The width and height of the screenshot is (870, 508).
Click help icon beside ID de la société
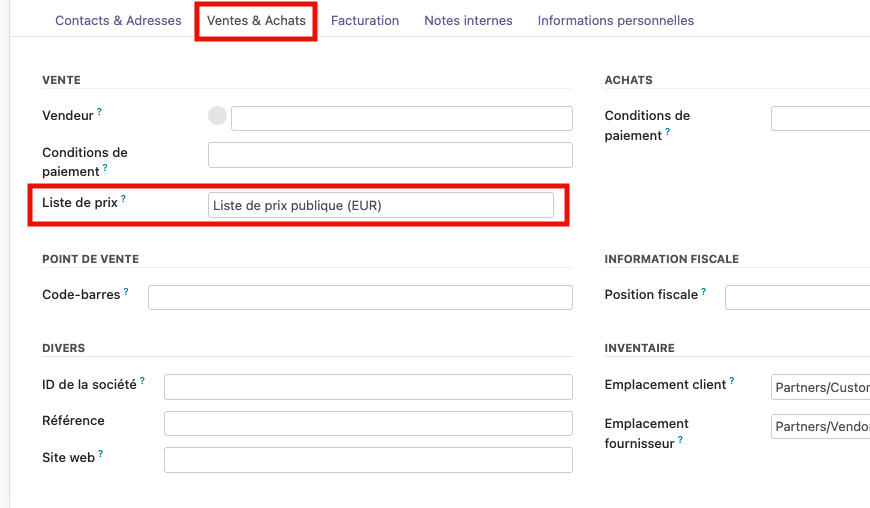142,381
